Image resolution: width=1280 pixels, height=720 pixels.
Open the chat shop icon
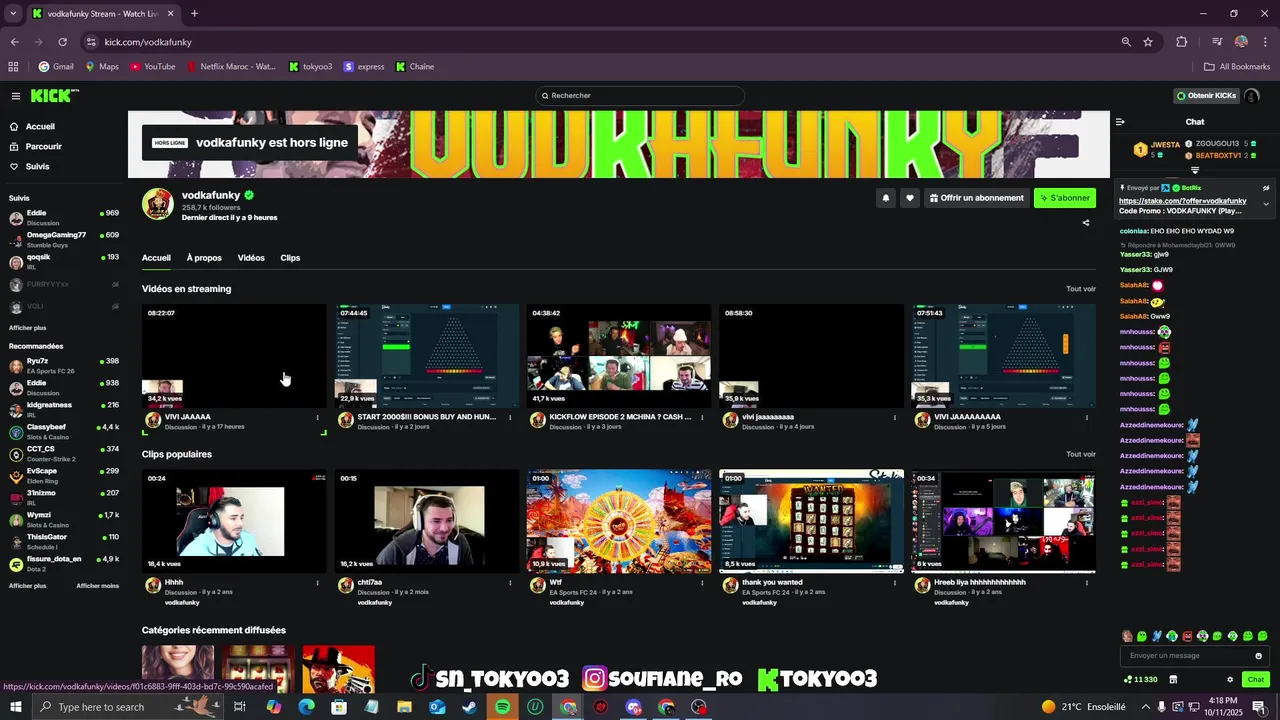coord(1173,680)
